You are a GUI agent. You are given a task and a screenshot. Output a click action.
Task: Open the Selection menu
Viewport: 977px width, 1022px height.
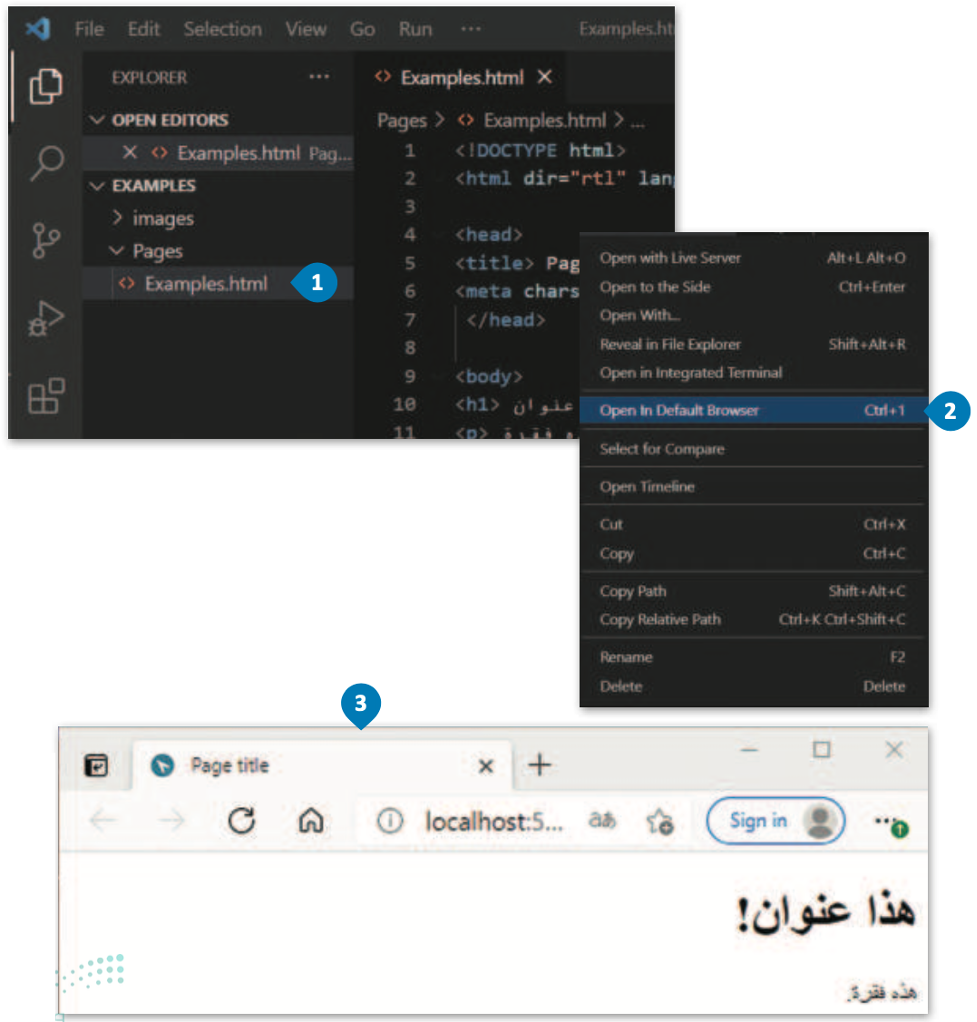pyautogui.click(x=222, y=29)
